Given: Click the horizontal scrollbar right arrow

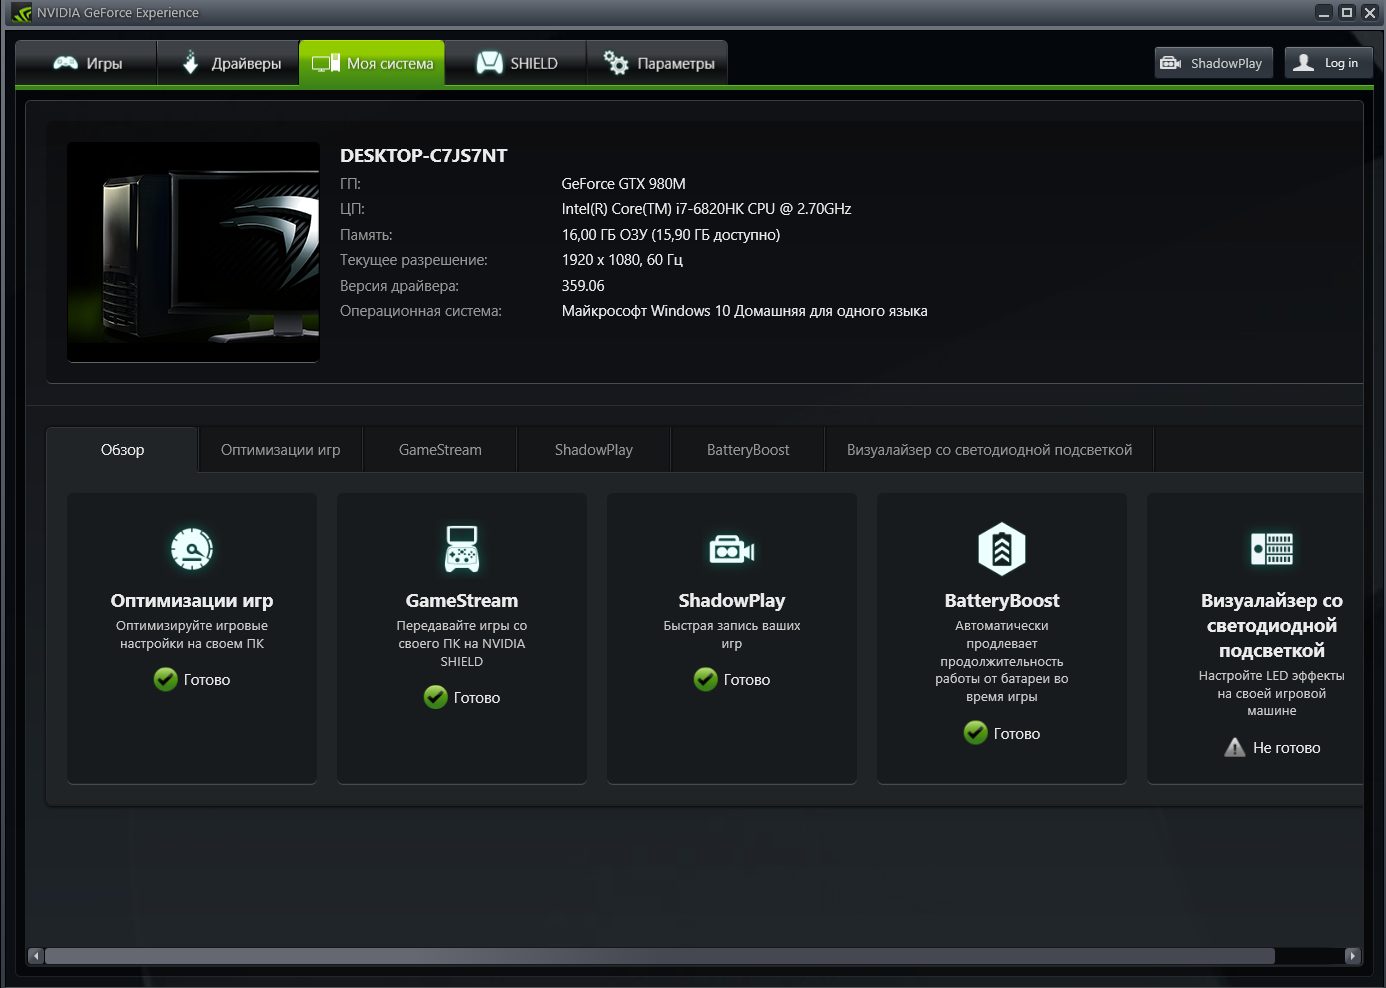Looking at the screenshot, I should click(1352, 956).
